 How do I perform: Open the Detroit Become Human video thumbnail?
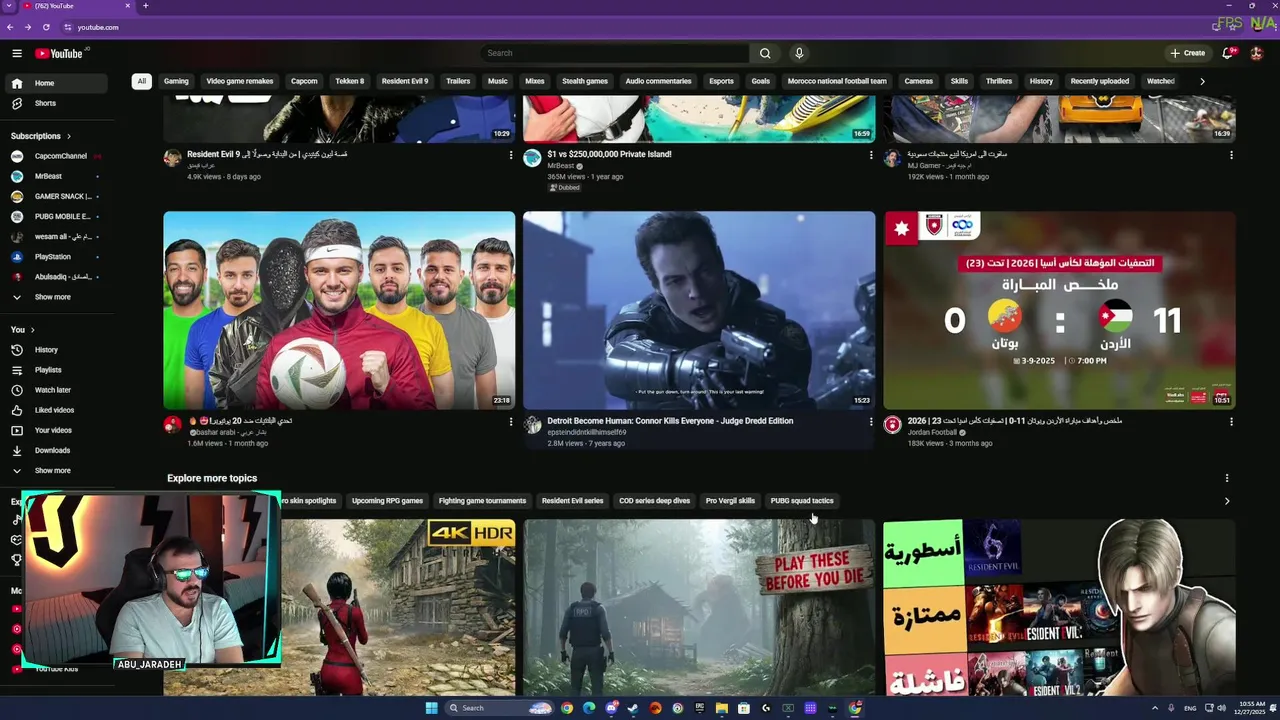[x=699, y=310]
